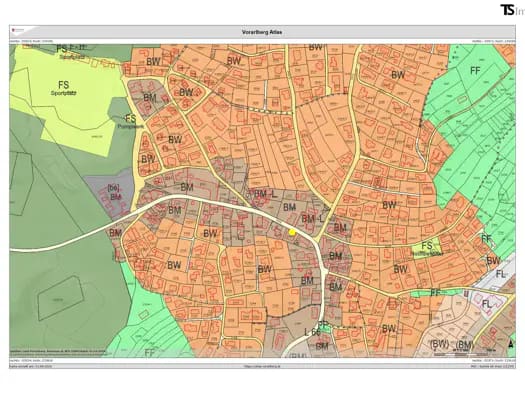Click the Vorarlberg coat of arms logo
Image resolution: width=525 pixels, height=394 pixels.
(x=13, y=30)
